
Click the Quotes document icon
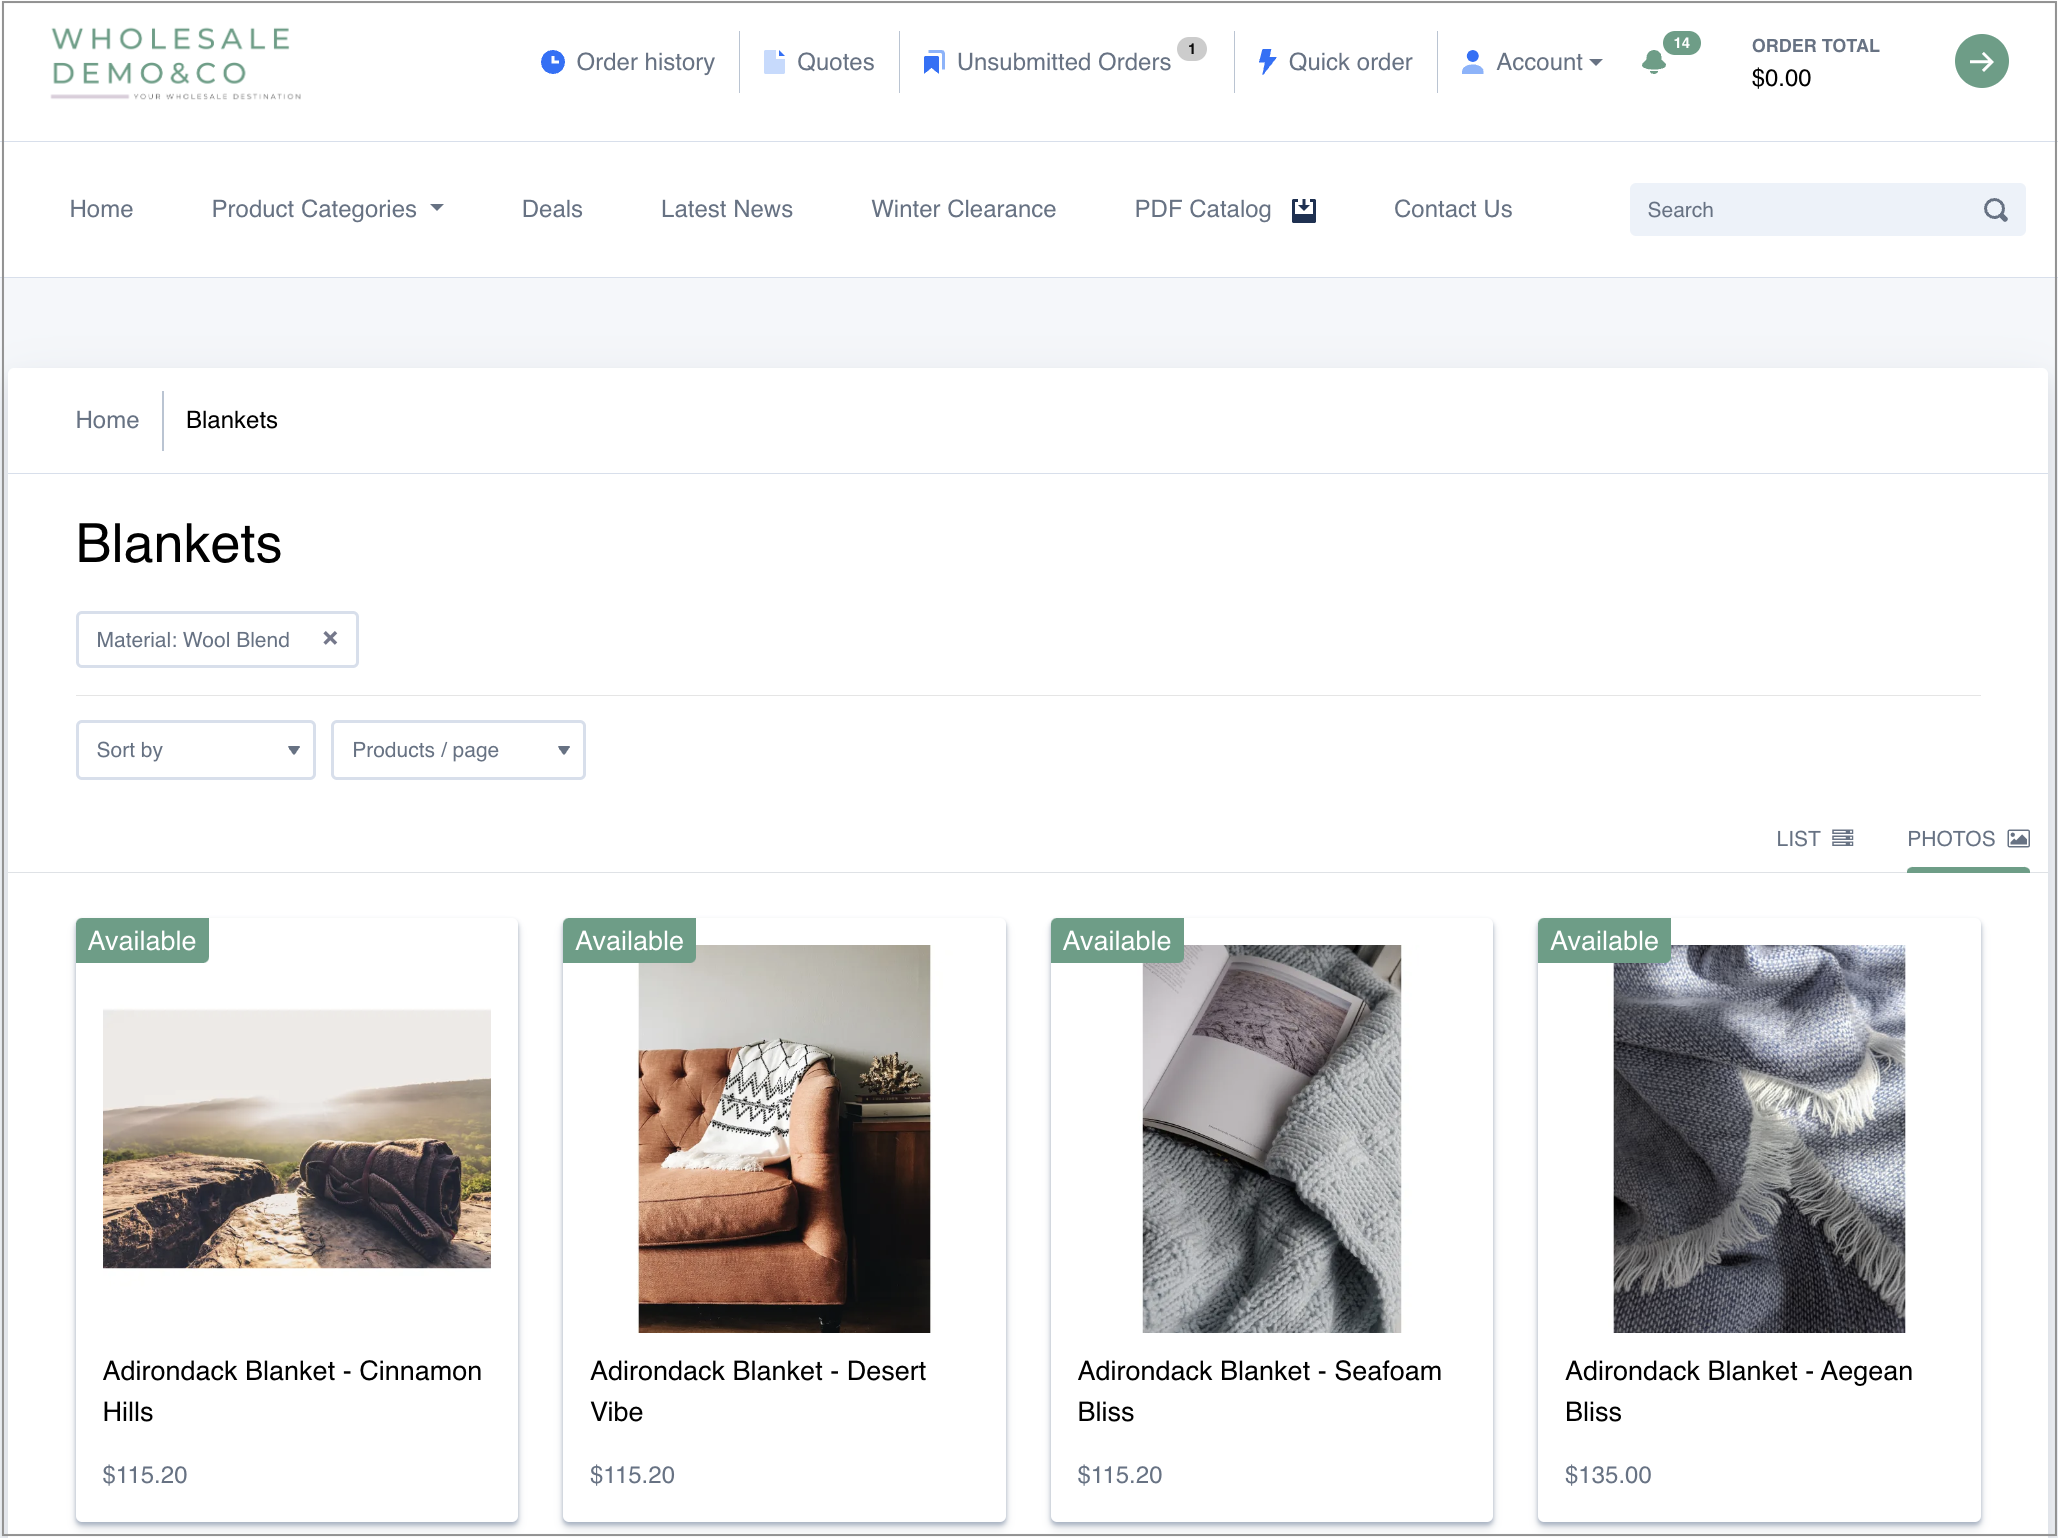[773, 62]
